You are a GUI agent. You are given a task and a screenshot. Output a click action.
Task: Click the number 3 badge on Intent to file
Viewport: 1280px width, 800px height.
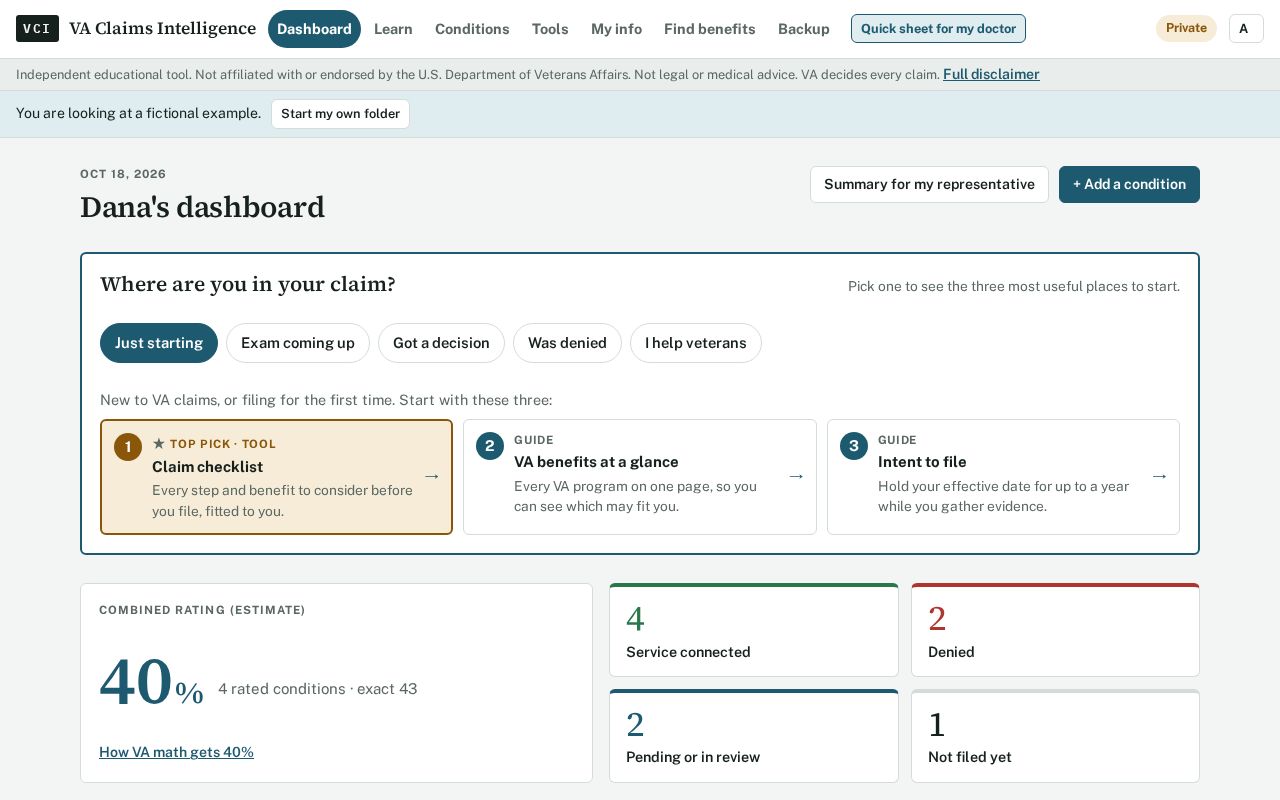click(x=854, y=446)
